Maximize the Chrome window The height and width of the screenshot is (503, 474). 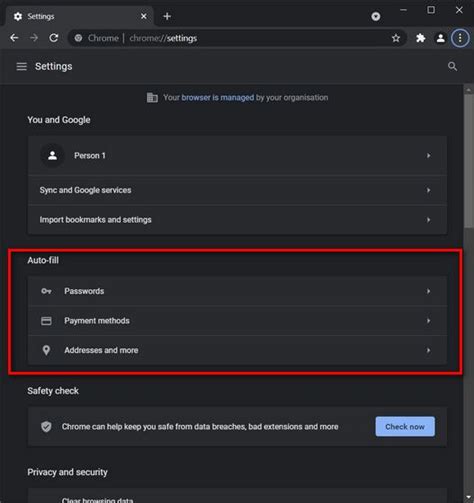(431, 10)
